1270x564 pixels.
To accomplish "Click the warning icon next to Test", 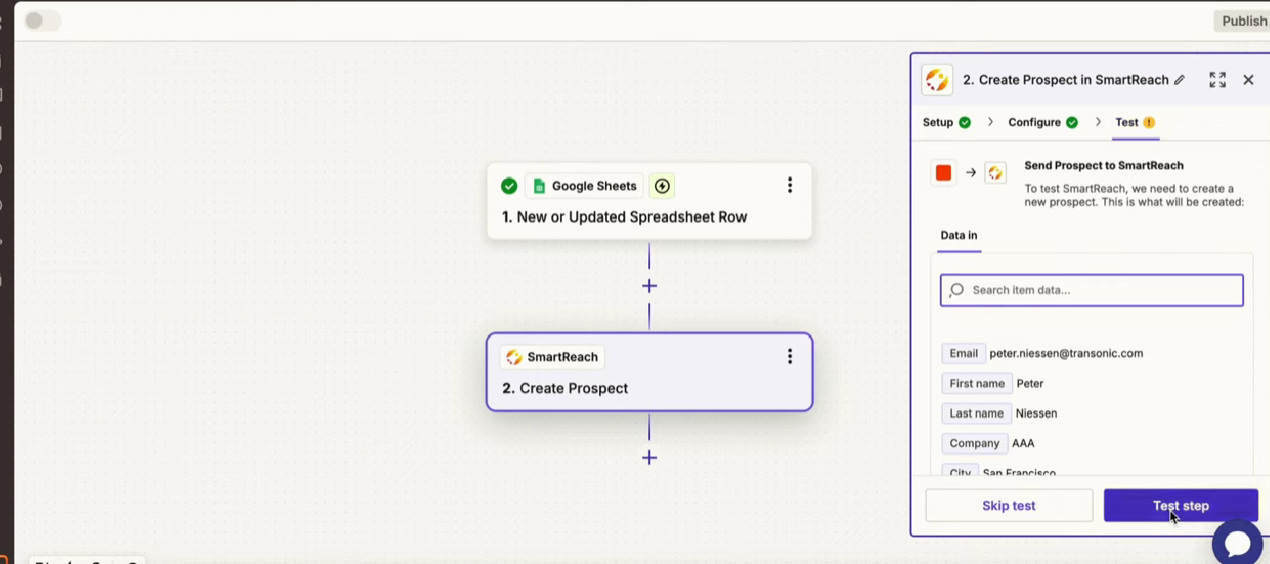I will [1149, 122].
